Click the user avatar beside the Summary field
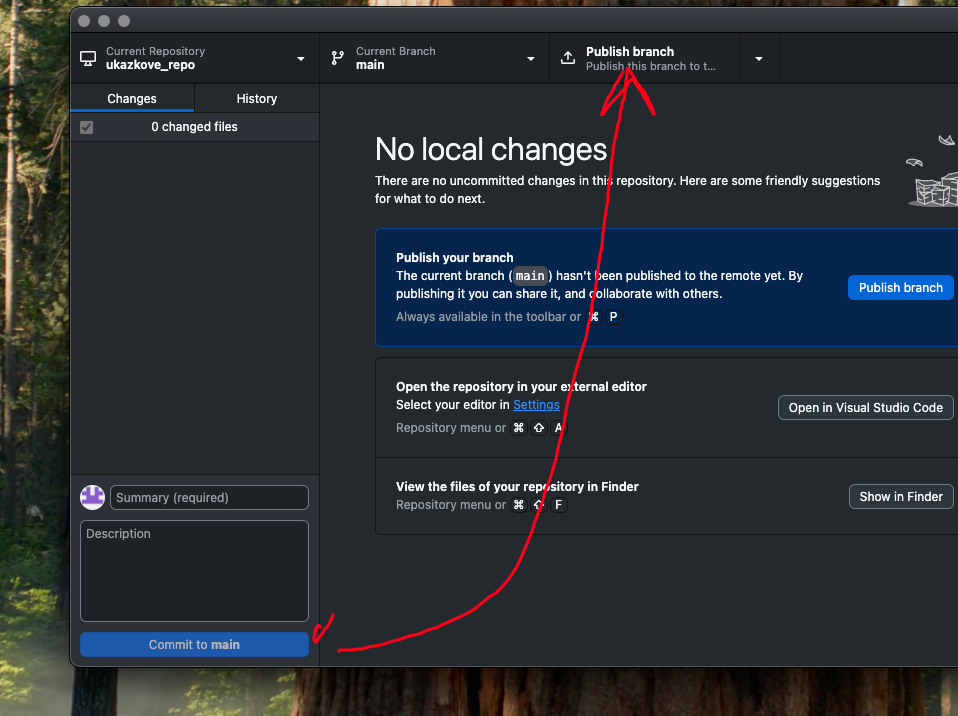Screen dimensions: 958x716 (92, 497)
